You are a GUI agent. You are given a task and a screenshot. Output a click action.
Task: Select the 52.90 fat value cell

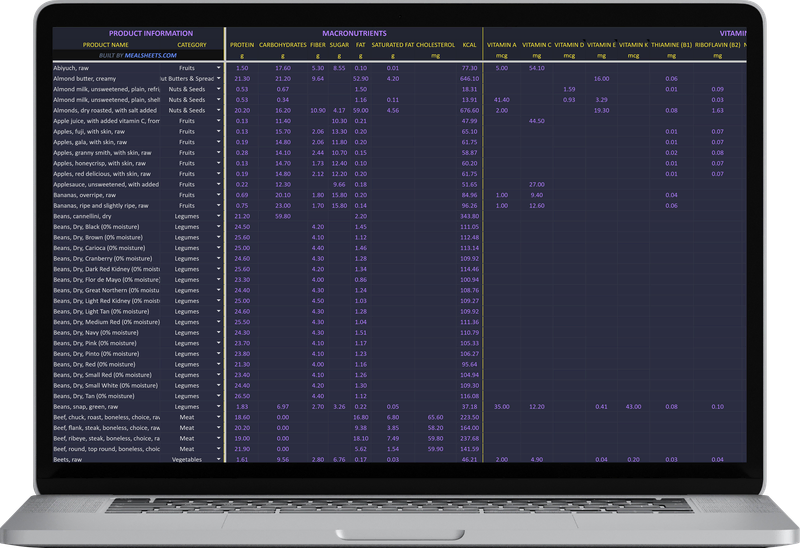360,79
